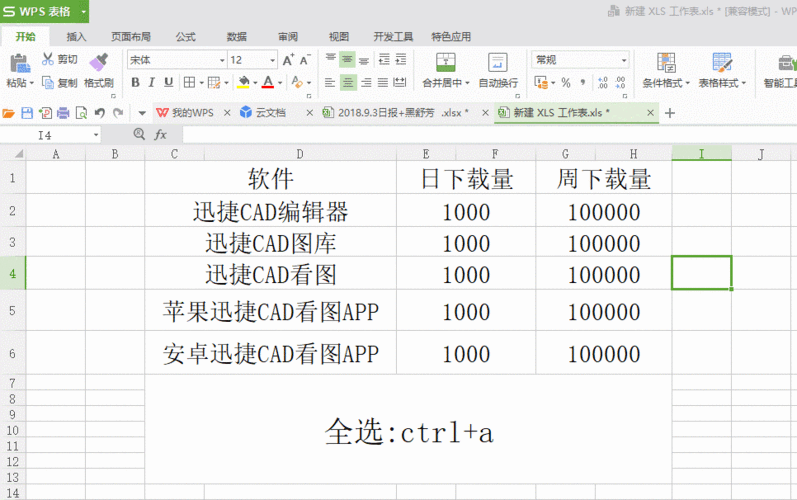Apply percent style with the % icon
This screenshot has height=500, width=797.
point(566,82)
